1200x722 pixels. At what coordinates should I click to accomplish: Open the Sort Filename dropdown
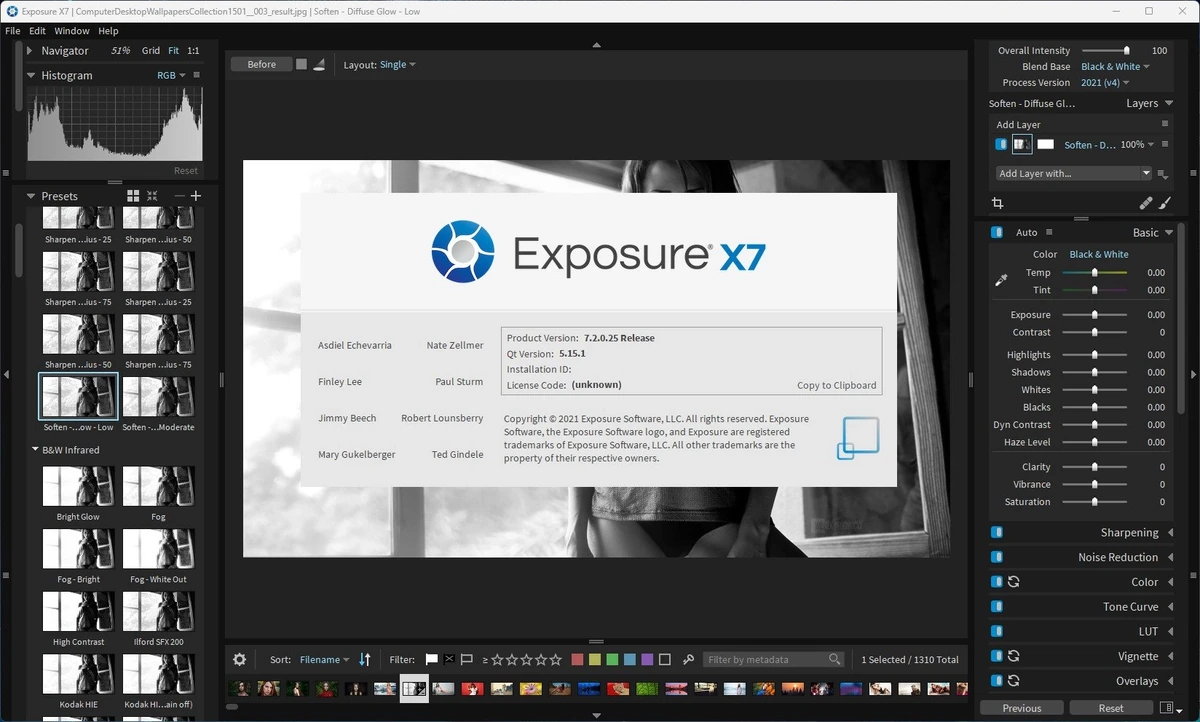325,659
